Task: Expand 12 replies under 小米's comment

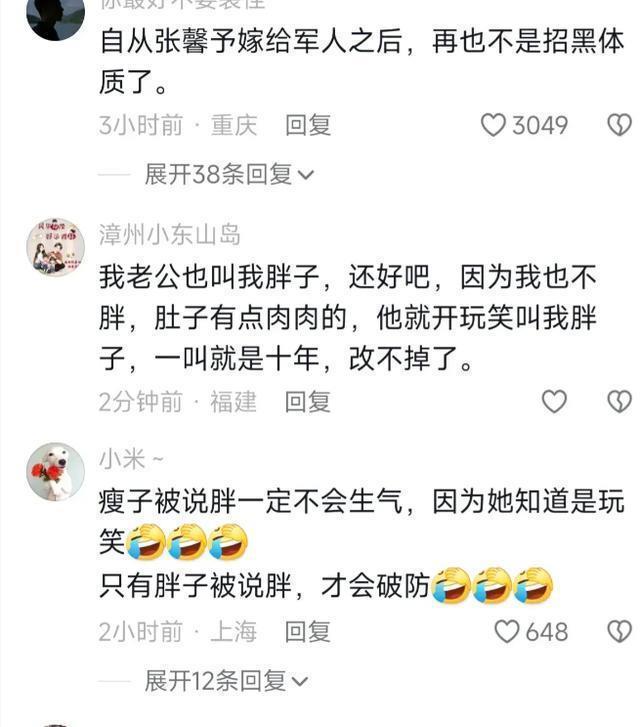Action: coord(226,681)
